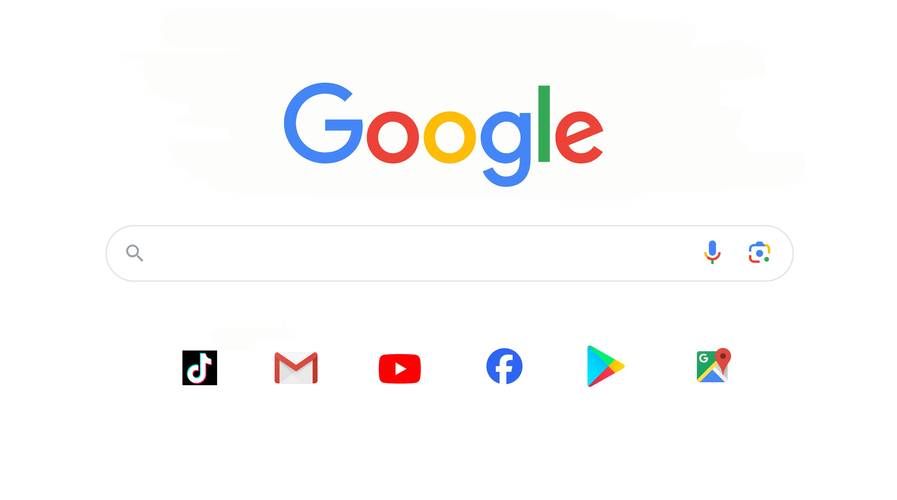The height and width of the screenshot is (500, 897).
Task: Click the red letter e in logo
Action: coord(579,137)
